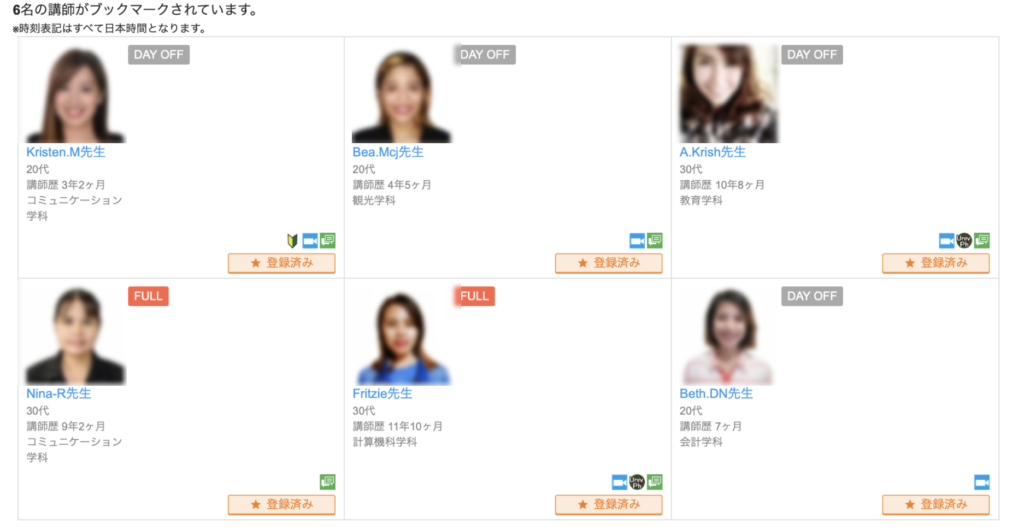This screenshot has width=1024, height=530.
Task: Click the video camera icon on Kristen.M card
Action: coord(310,241)
